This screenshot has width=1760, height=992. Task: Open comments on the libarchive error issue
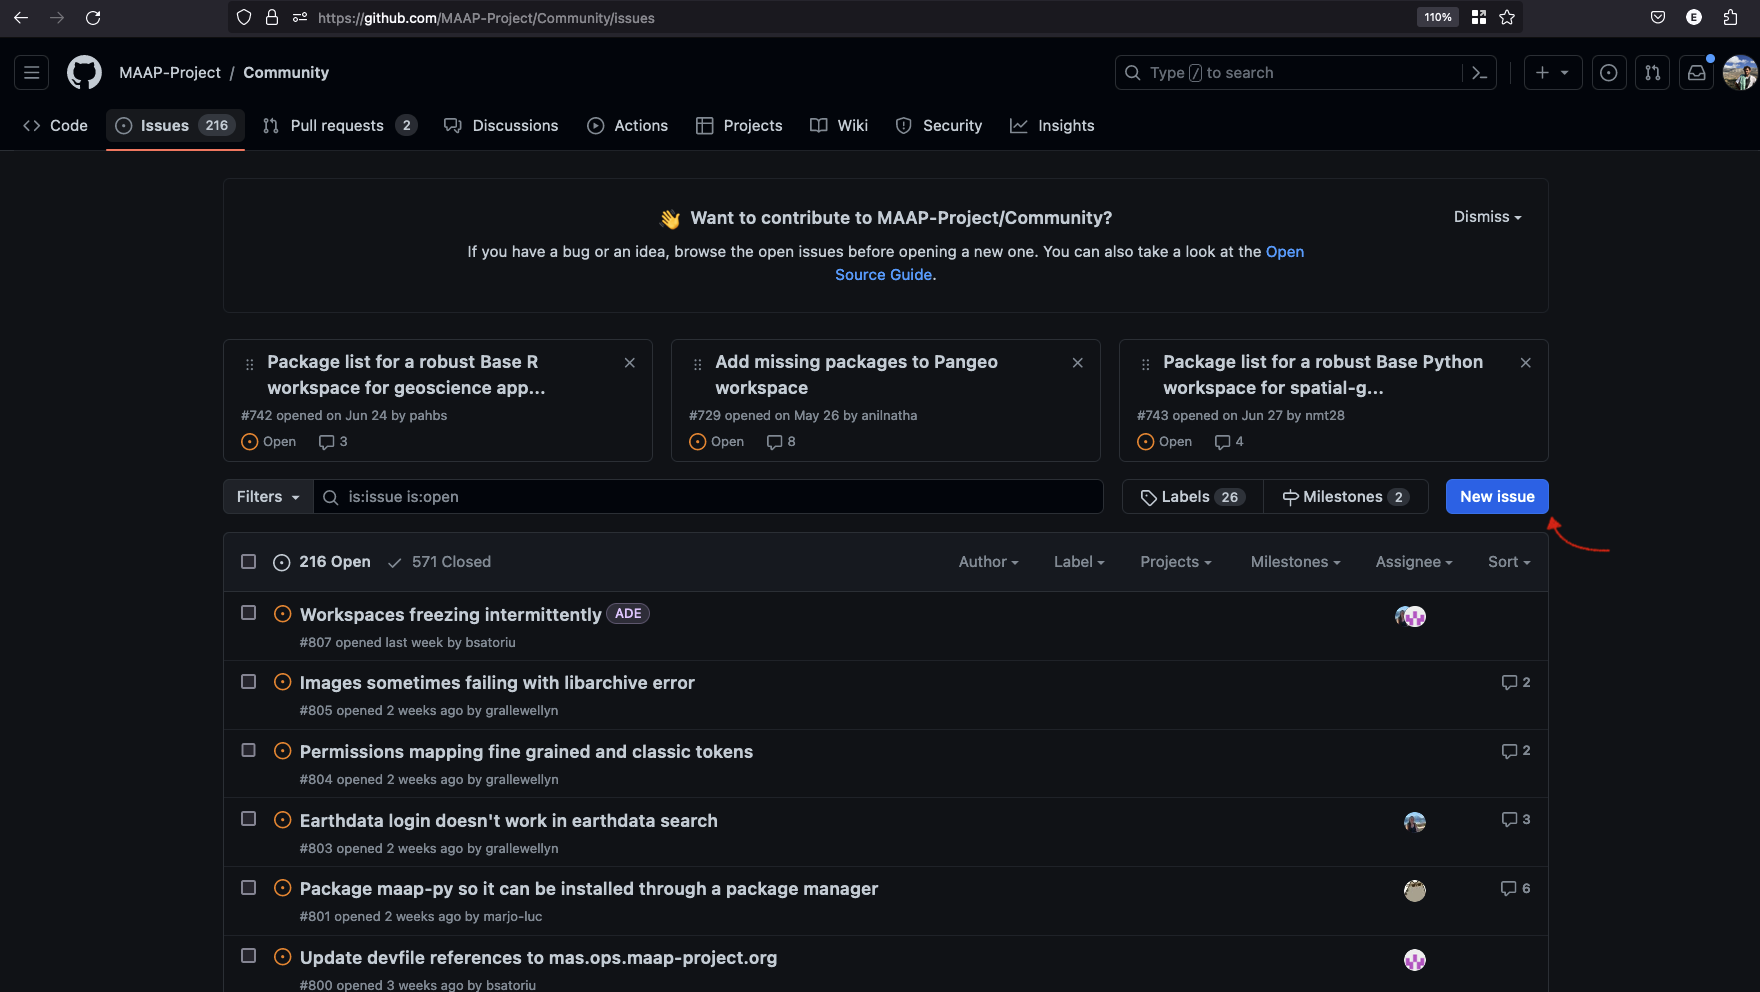click(x=1516, y=683)
